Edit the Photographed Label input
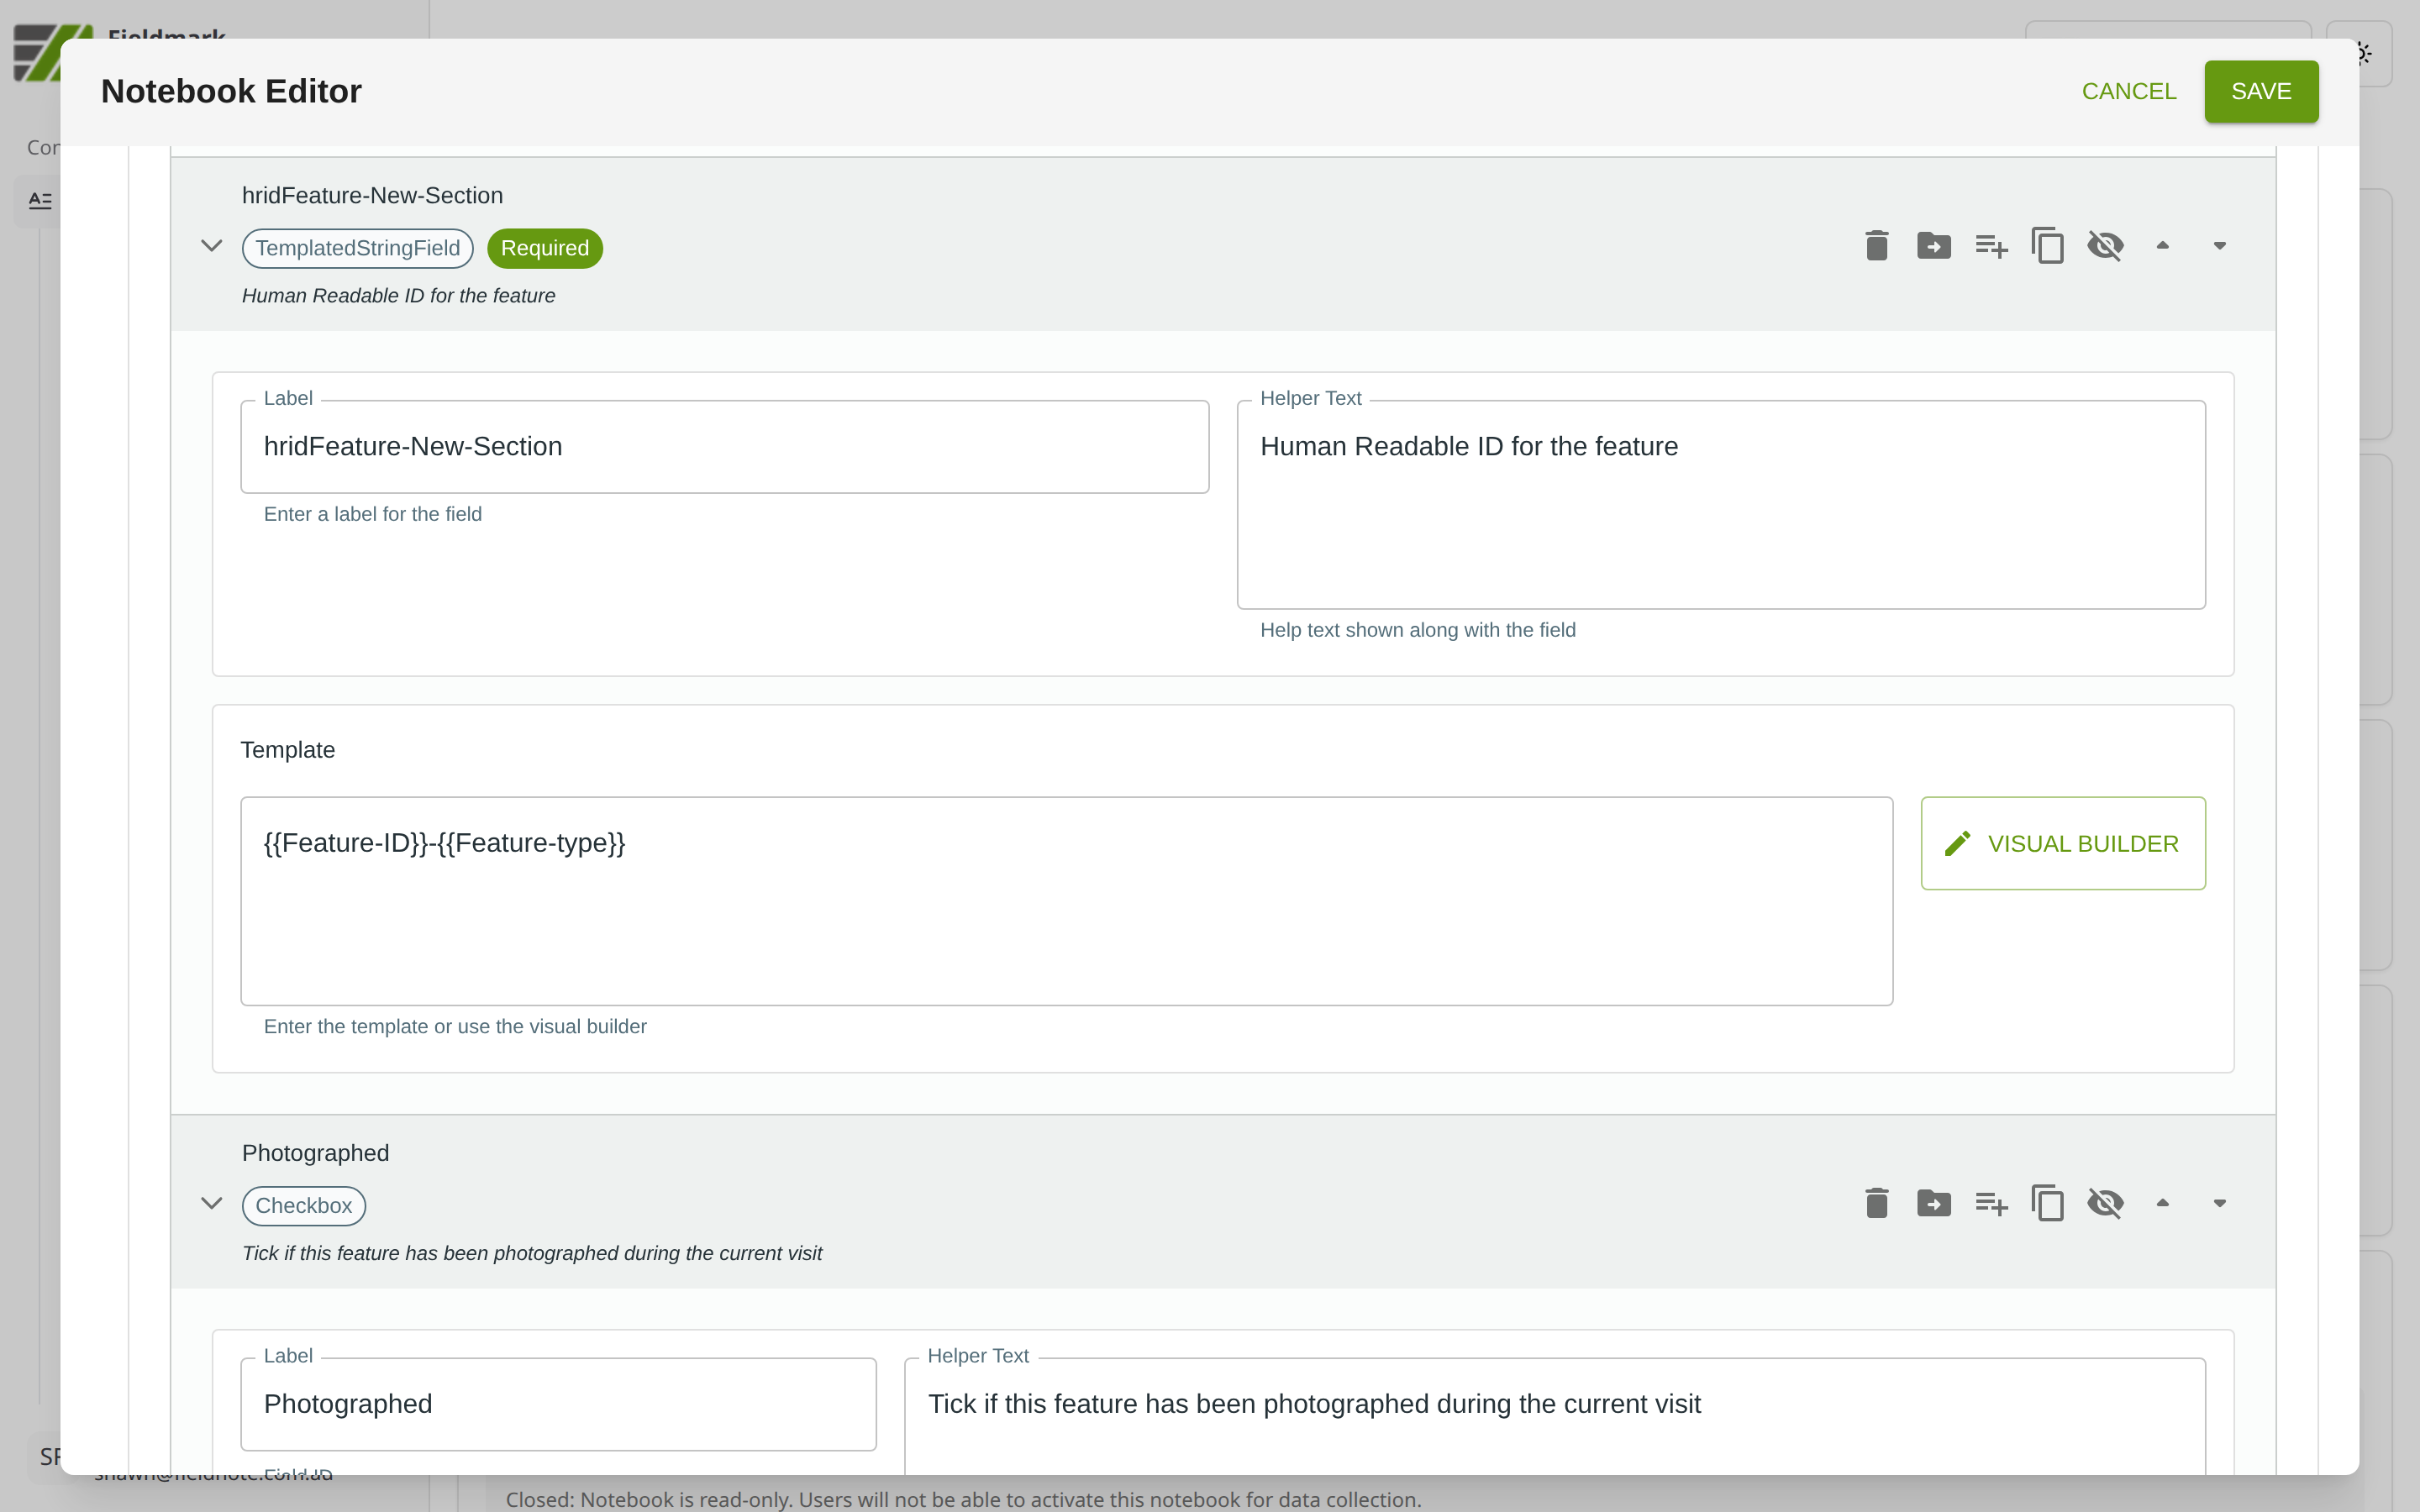This screenshot has width=2420, height=1512. tap(557, 1404)
